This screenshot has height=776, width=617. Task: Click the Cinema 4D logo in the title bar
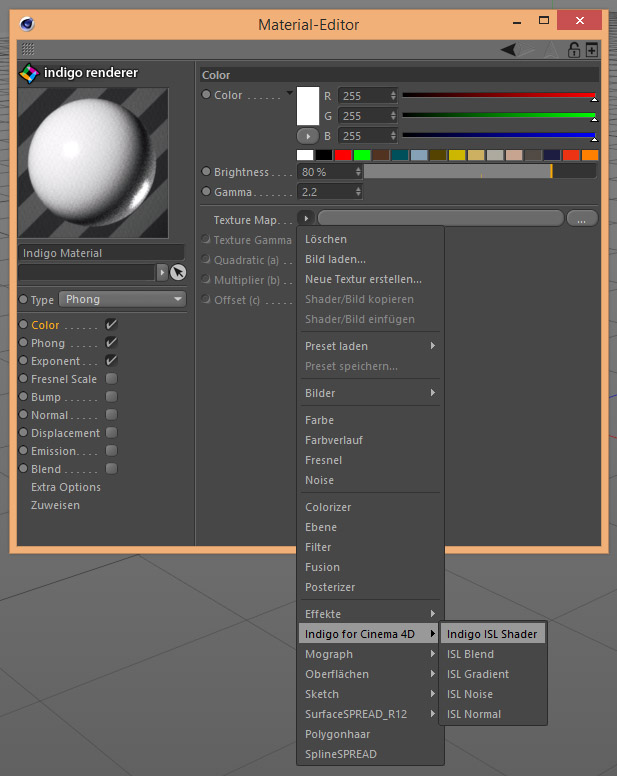coord(24,24)
